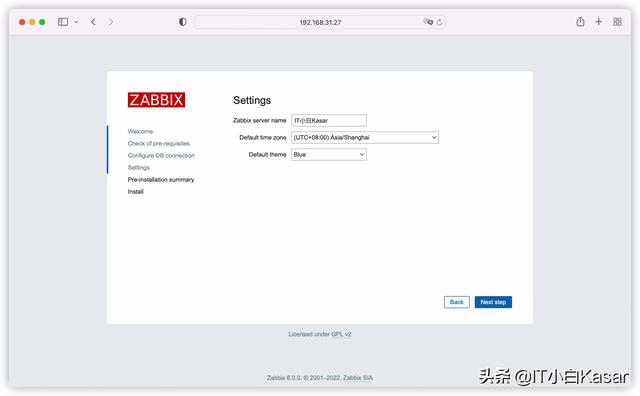Open the Default theme dropdown
Screen dimensions: 640x396
(329, 154)
